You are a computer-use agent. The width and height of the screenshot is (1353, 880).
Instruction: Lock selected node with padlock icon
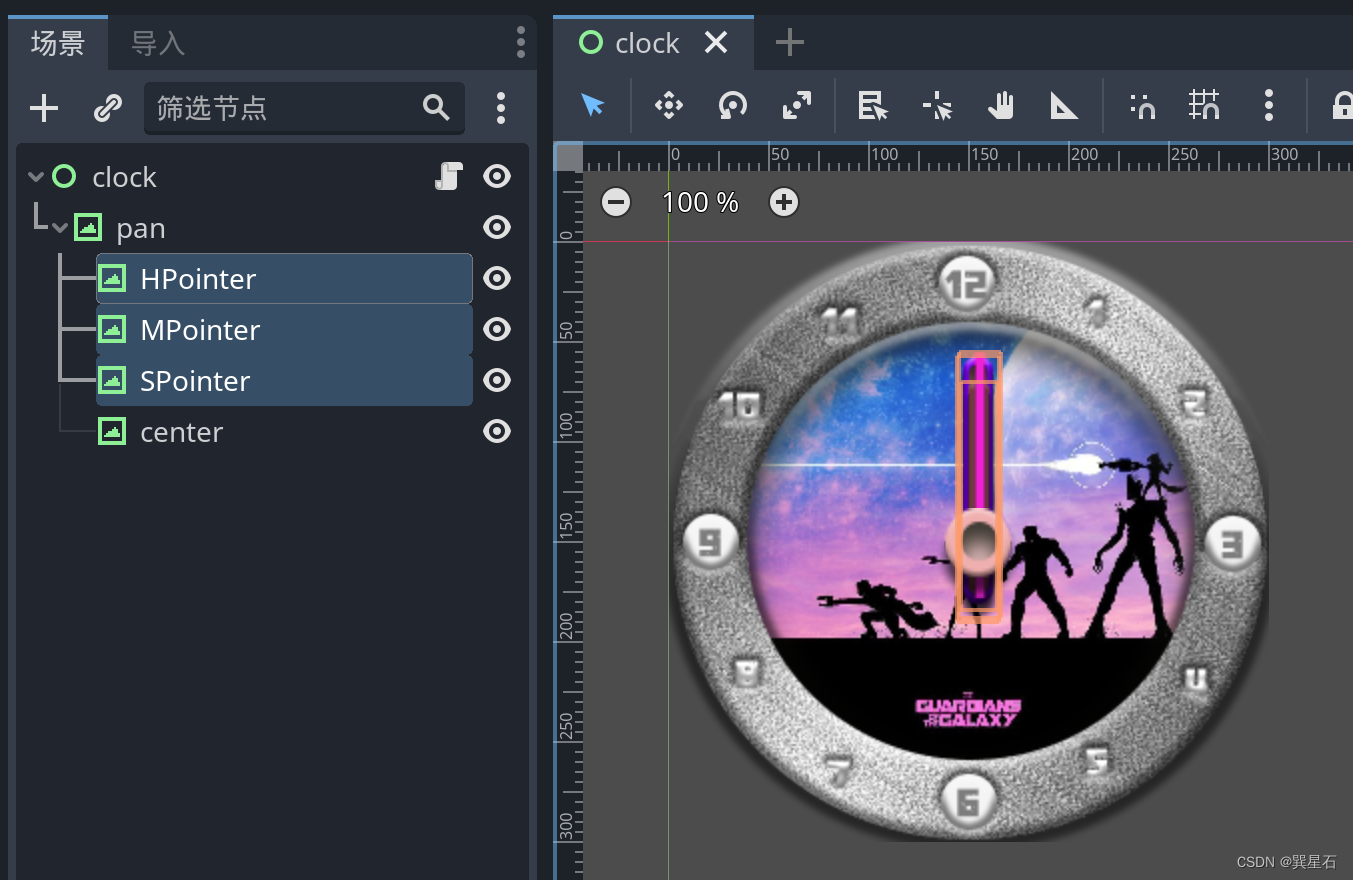point(1342,104)
